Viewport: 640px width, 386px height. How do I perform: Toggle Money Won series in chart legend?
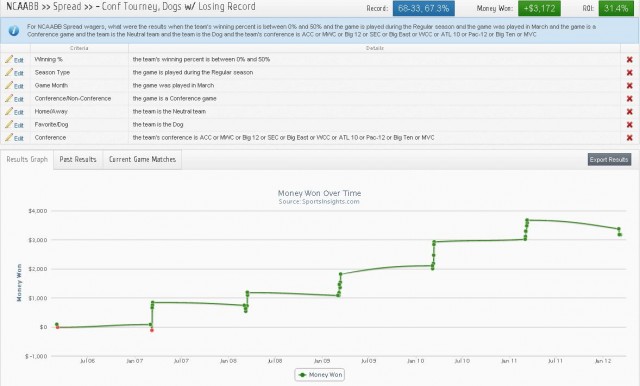point(320,375)
